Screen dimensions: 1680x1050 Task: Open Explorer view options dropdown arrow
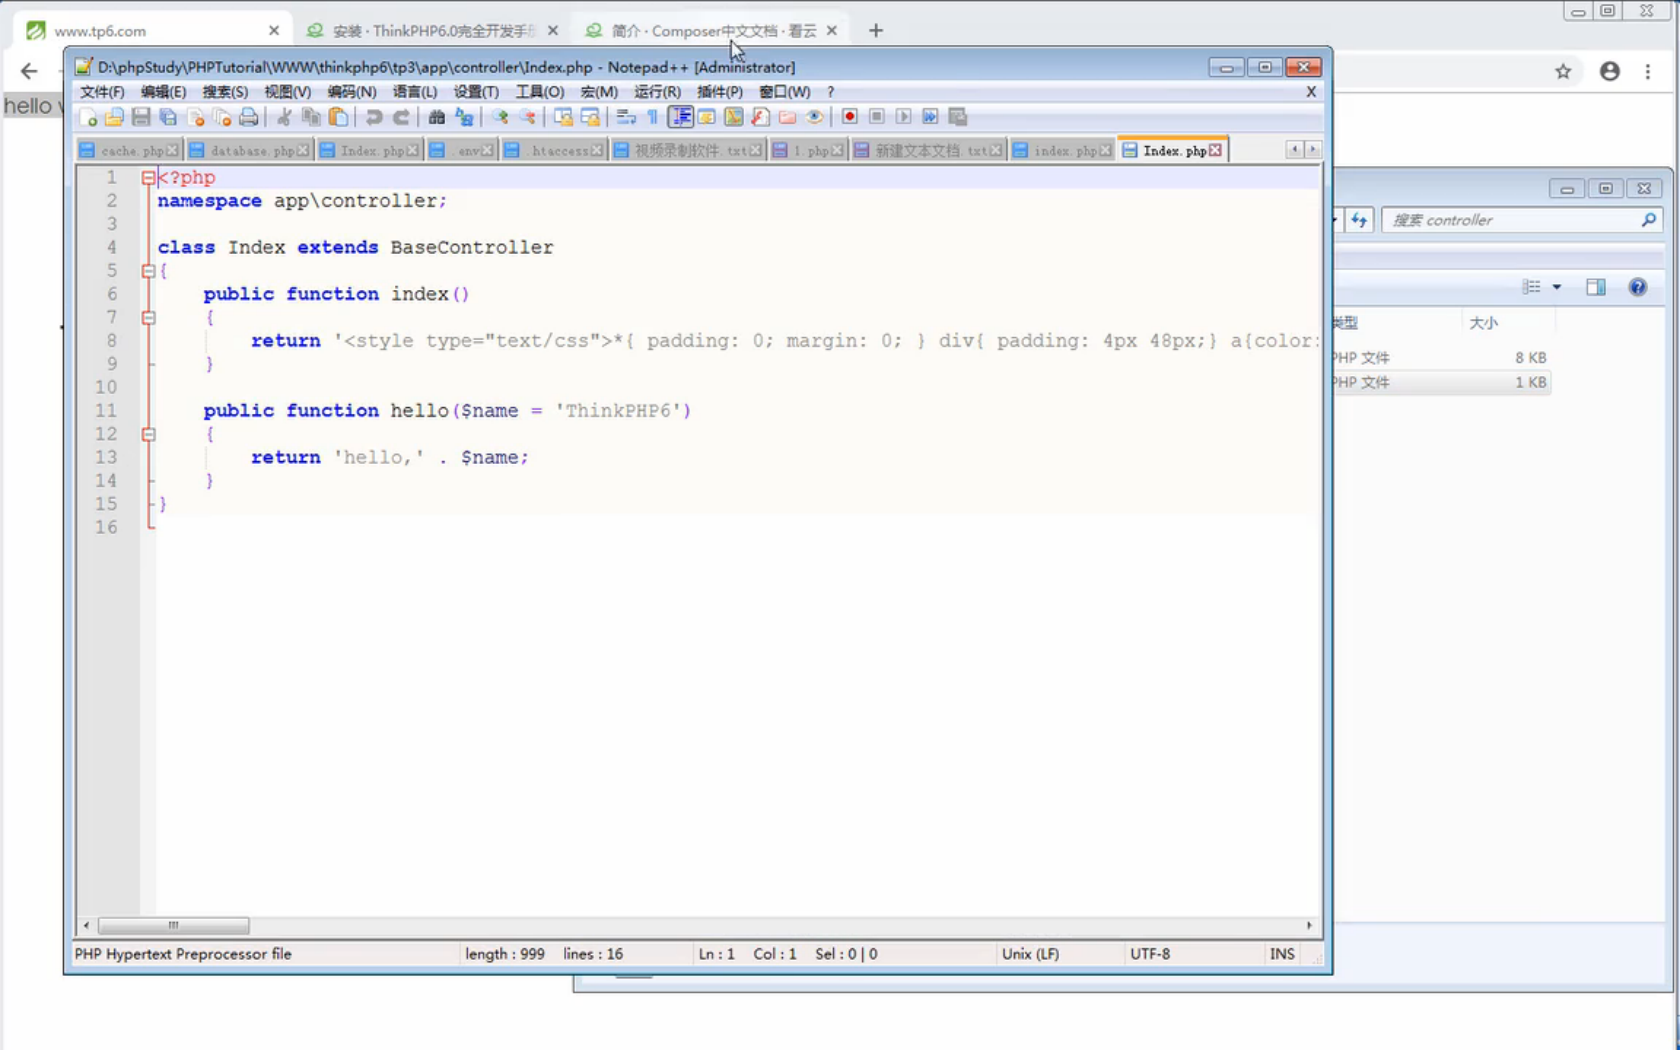(x=1557, y=288)
